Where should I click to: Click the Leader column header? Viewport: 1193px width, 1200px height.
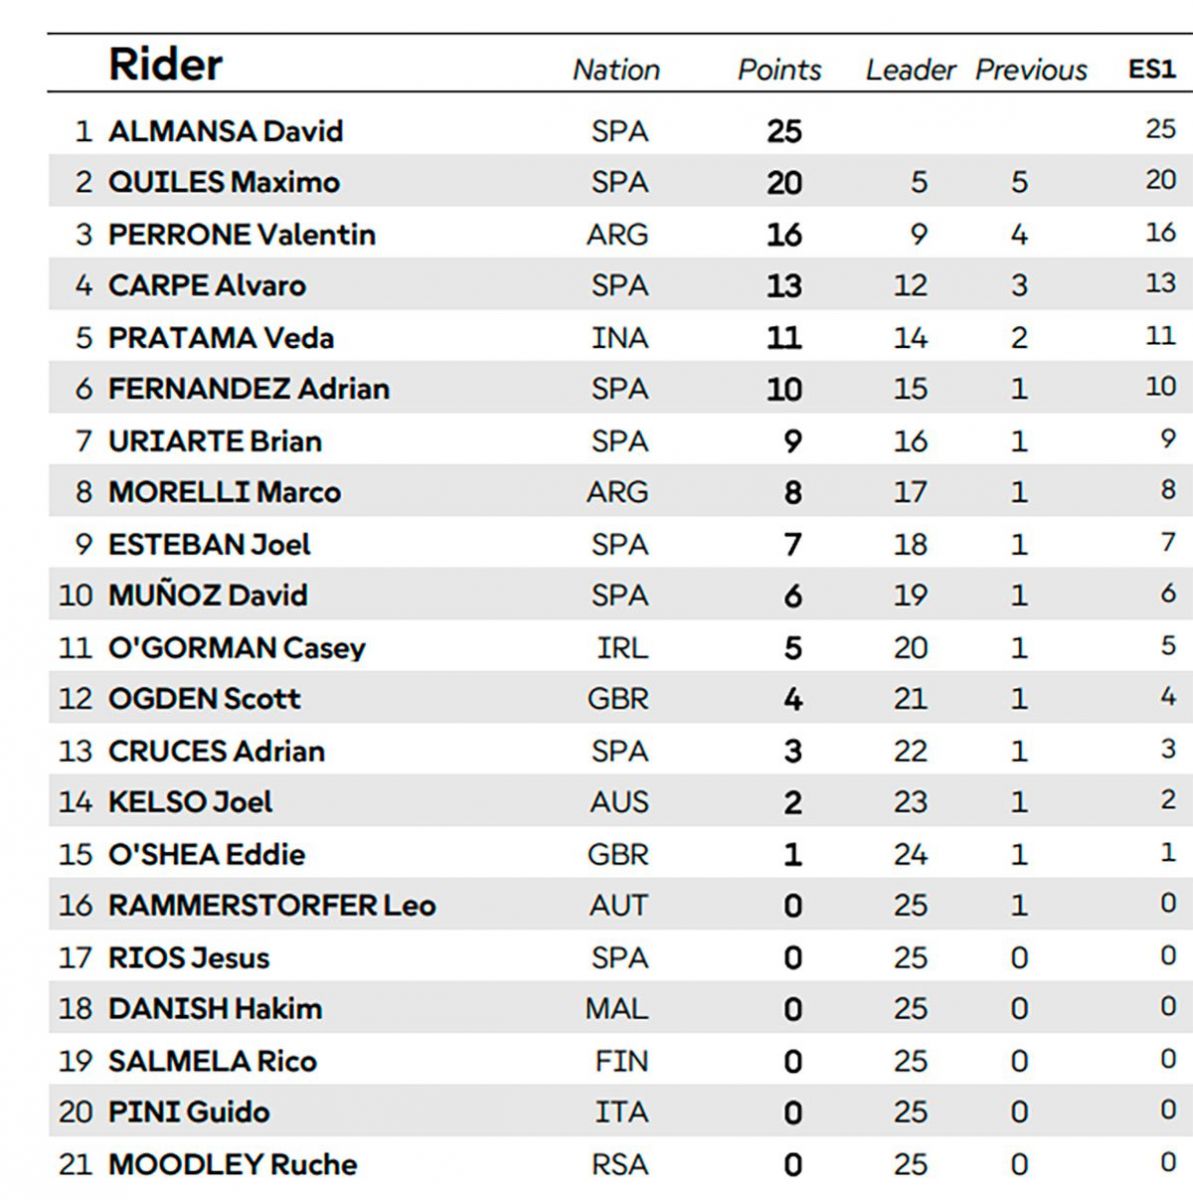tap(910, 70)
